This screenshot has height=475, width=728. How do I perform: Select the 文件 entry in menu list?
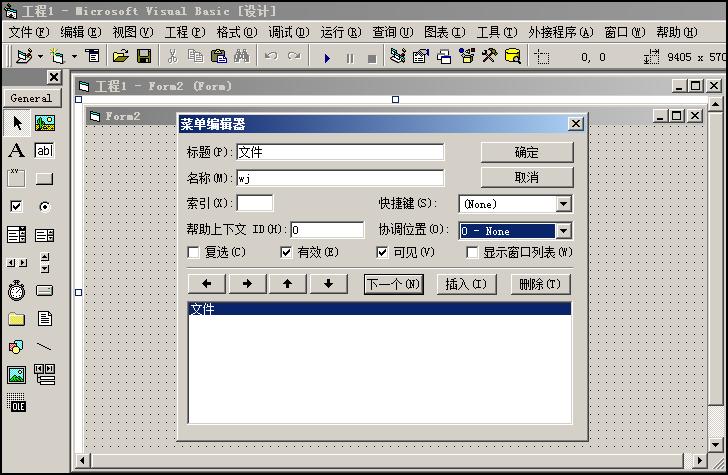click(x=380, y=309)
